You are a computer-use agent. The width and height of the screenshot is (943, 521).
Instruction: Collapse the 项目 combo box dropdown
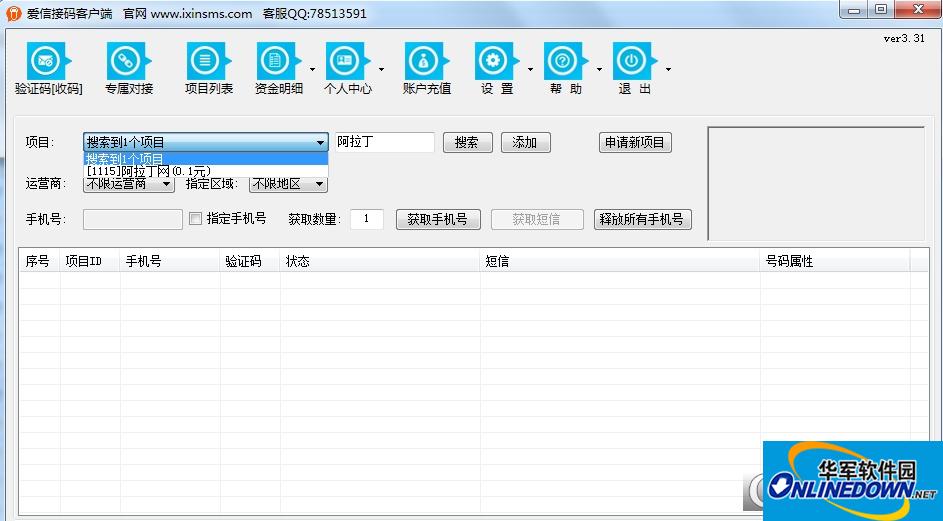(x=321, y=143)
